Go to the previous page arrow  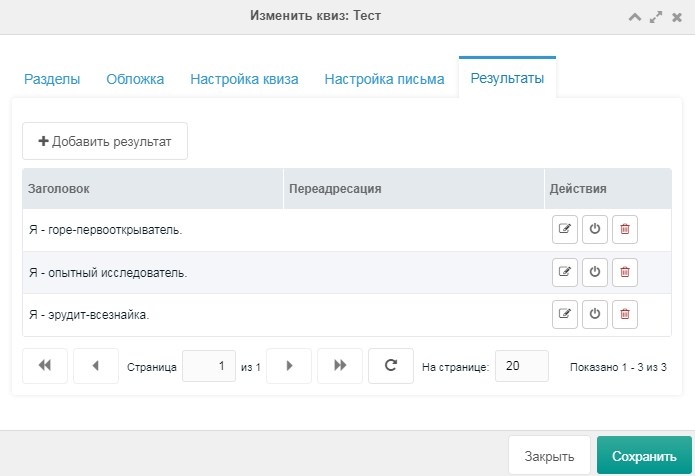pos(96,366)
